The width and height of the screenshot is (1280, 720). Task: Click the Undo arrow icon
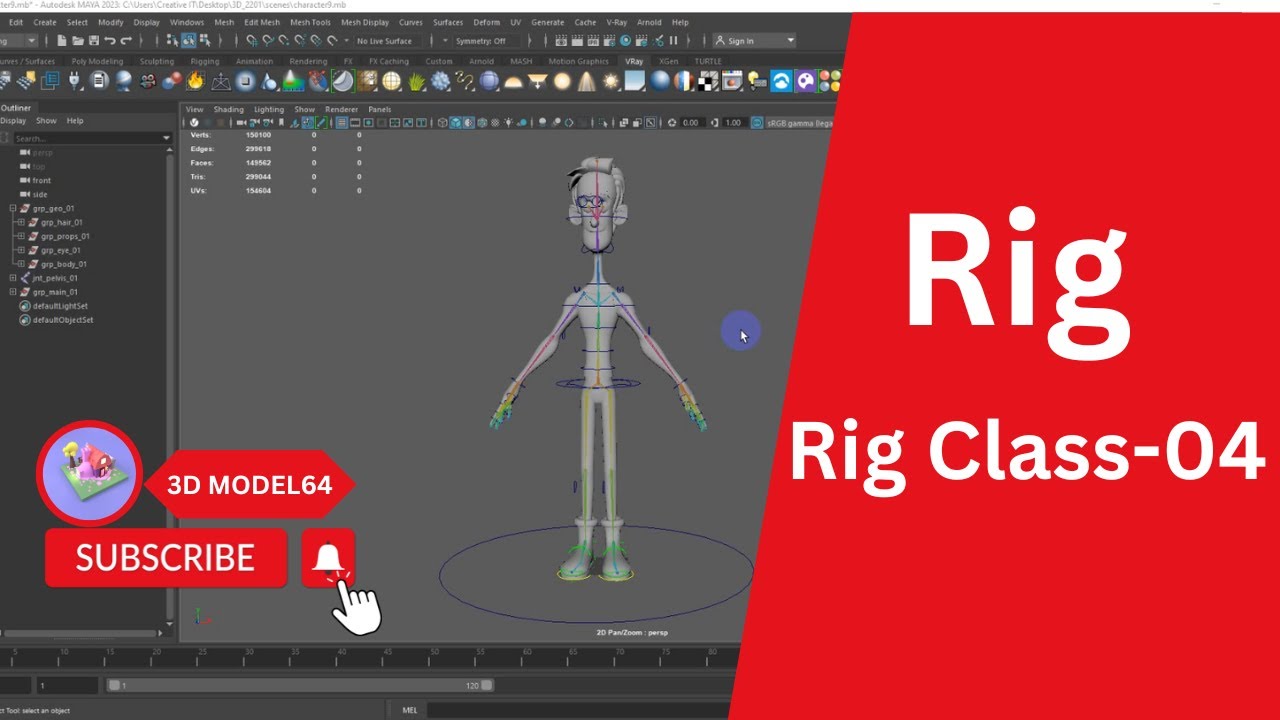109,41
